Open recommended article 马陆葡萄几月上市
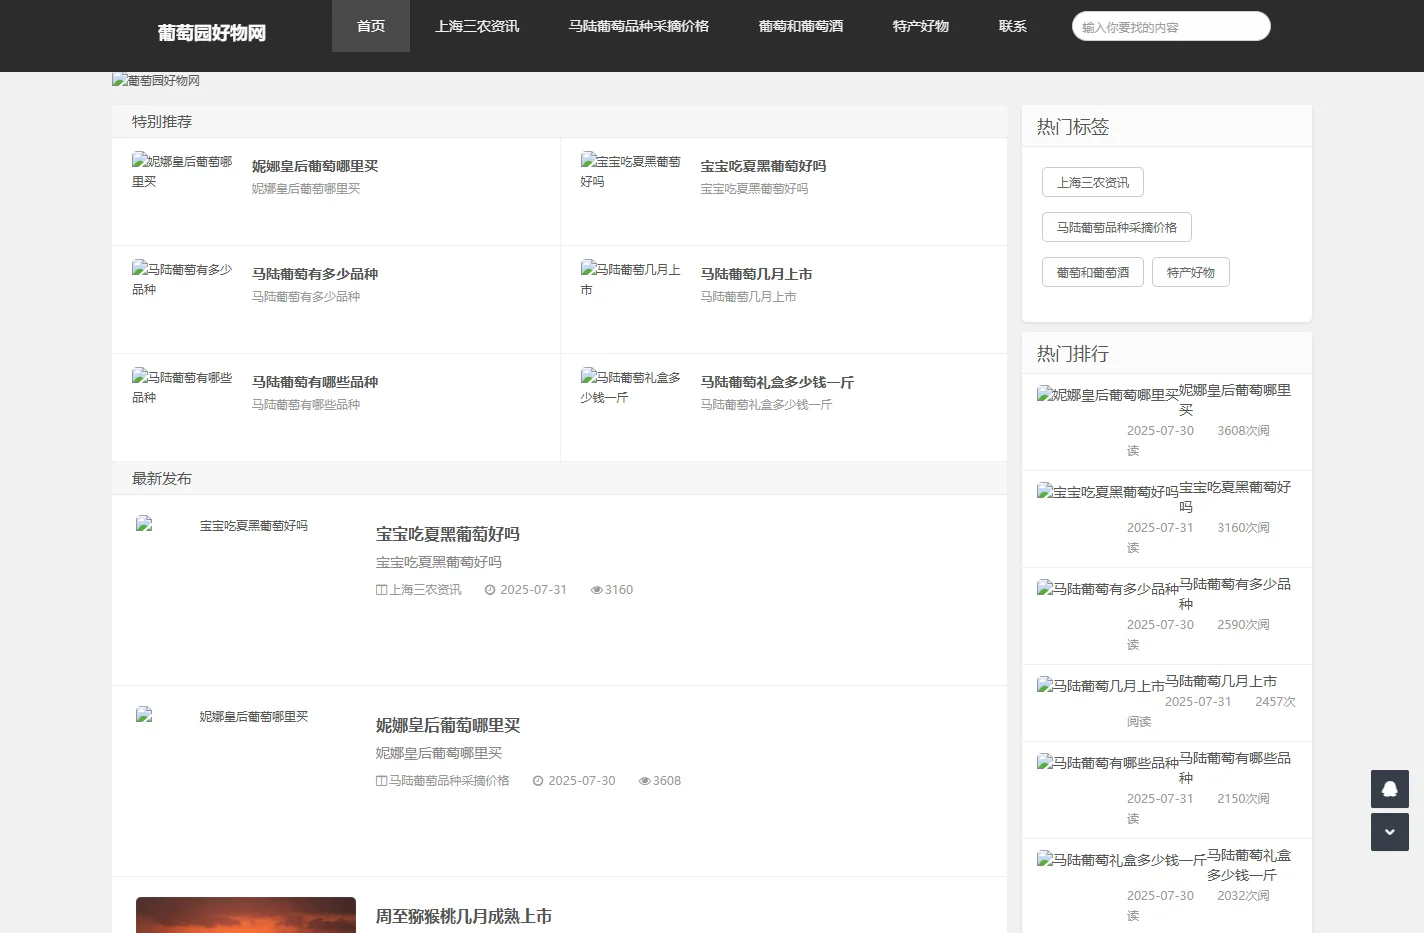This screenshot has width=1424, height=933. click(x=757, y=274)
